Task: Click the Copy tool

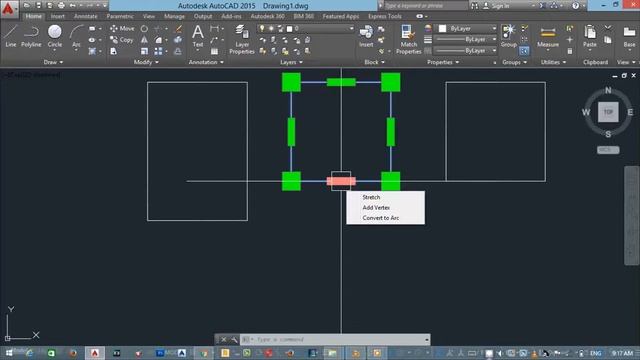Action: point(122,40)
